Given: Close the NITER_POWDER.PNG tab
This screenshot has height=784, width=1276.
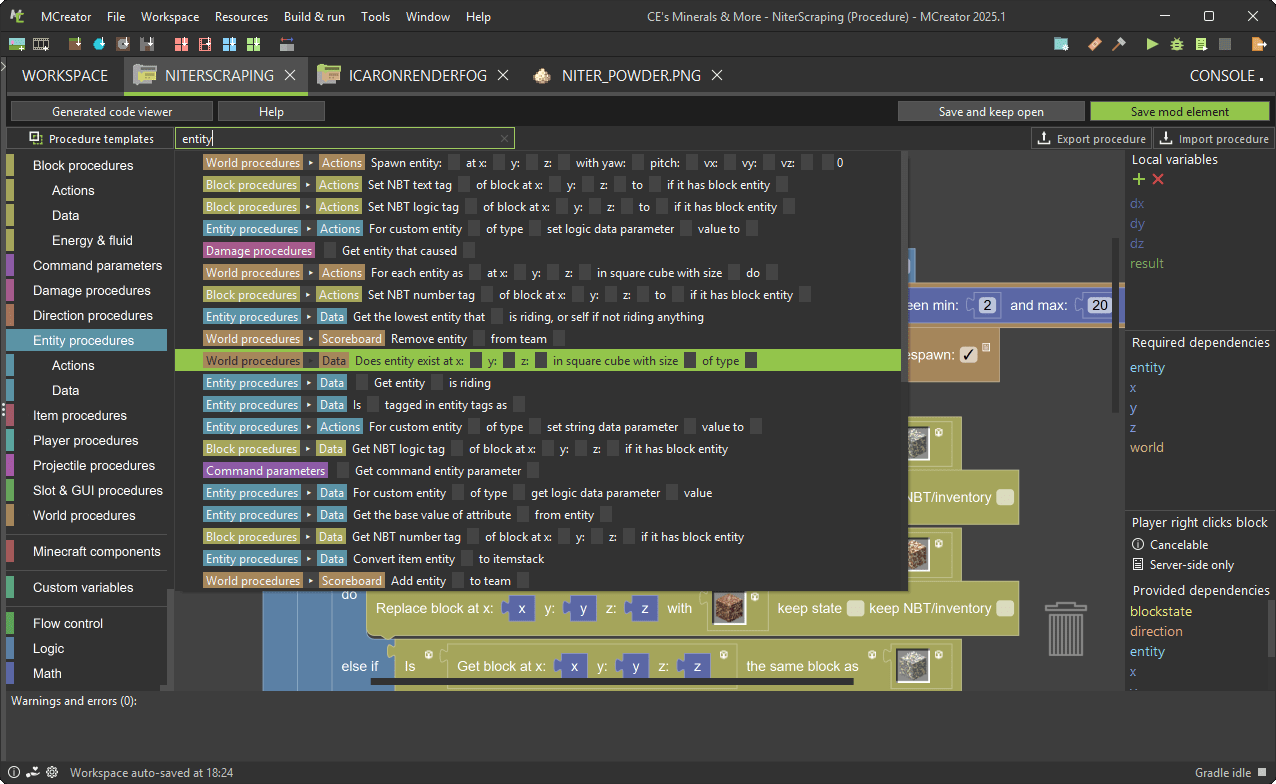Looking at the screenshot, I should (x=717, y=75).
